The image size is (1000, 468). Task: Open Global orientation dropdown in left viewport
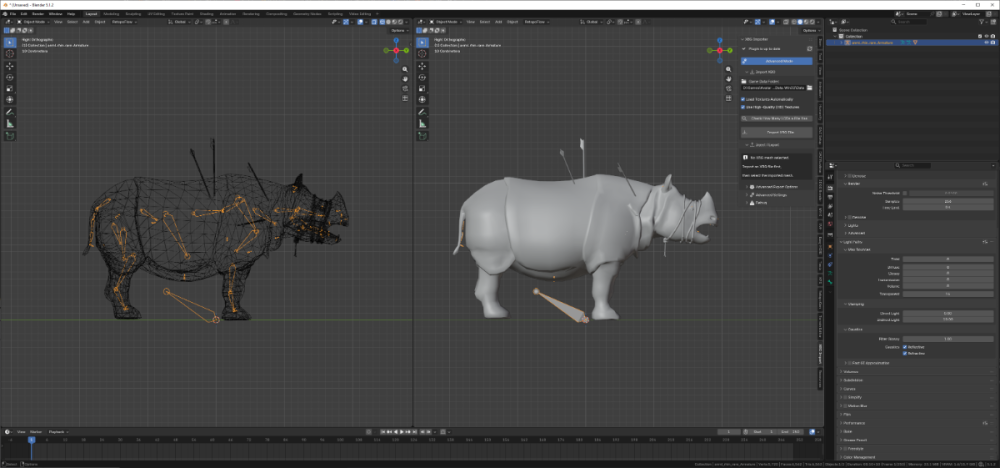180,22
